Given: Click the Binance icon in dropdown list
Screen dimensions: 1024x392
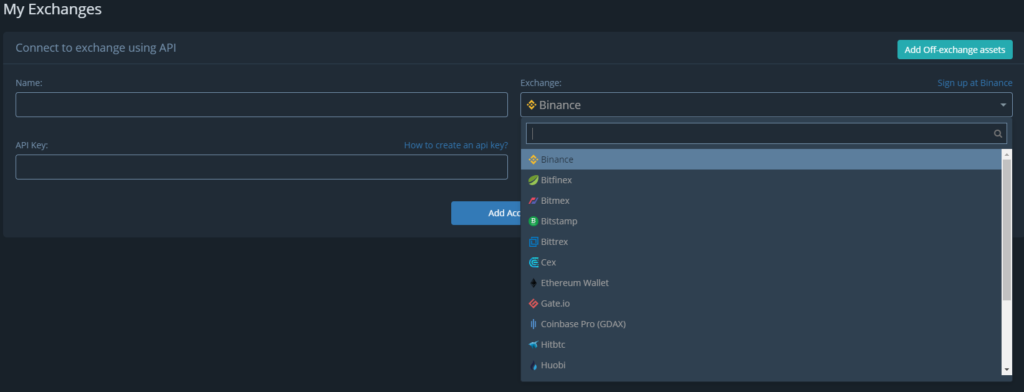Looking at the screenshot, I should [x=533, y=159].
